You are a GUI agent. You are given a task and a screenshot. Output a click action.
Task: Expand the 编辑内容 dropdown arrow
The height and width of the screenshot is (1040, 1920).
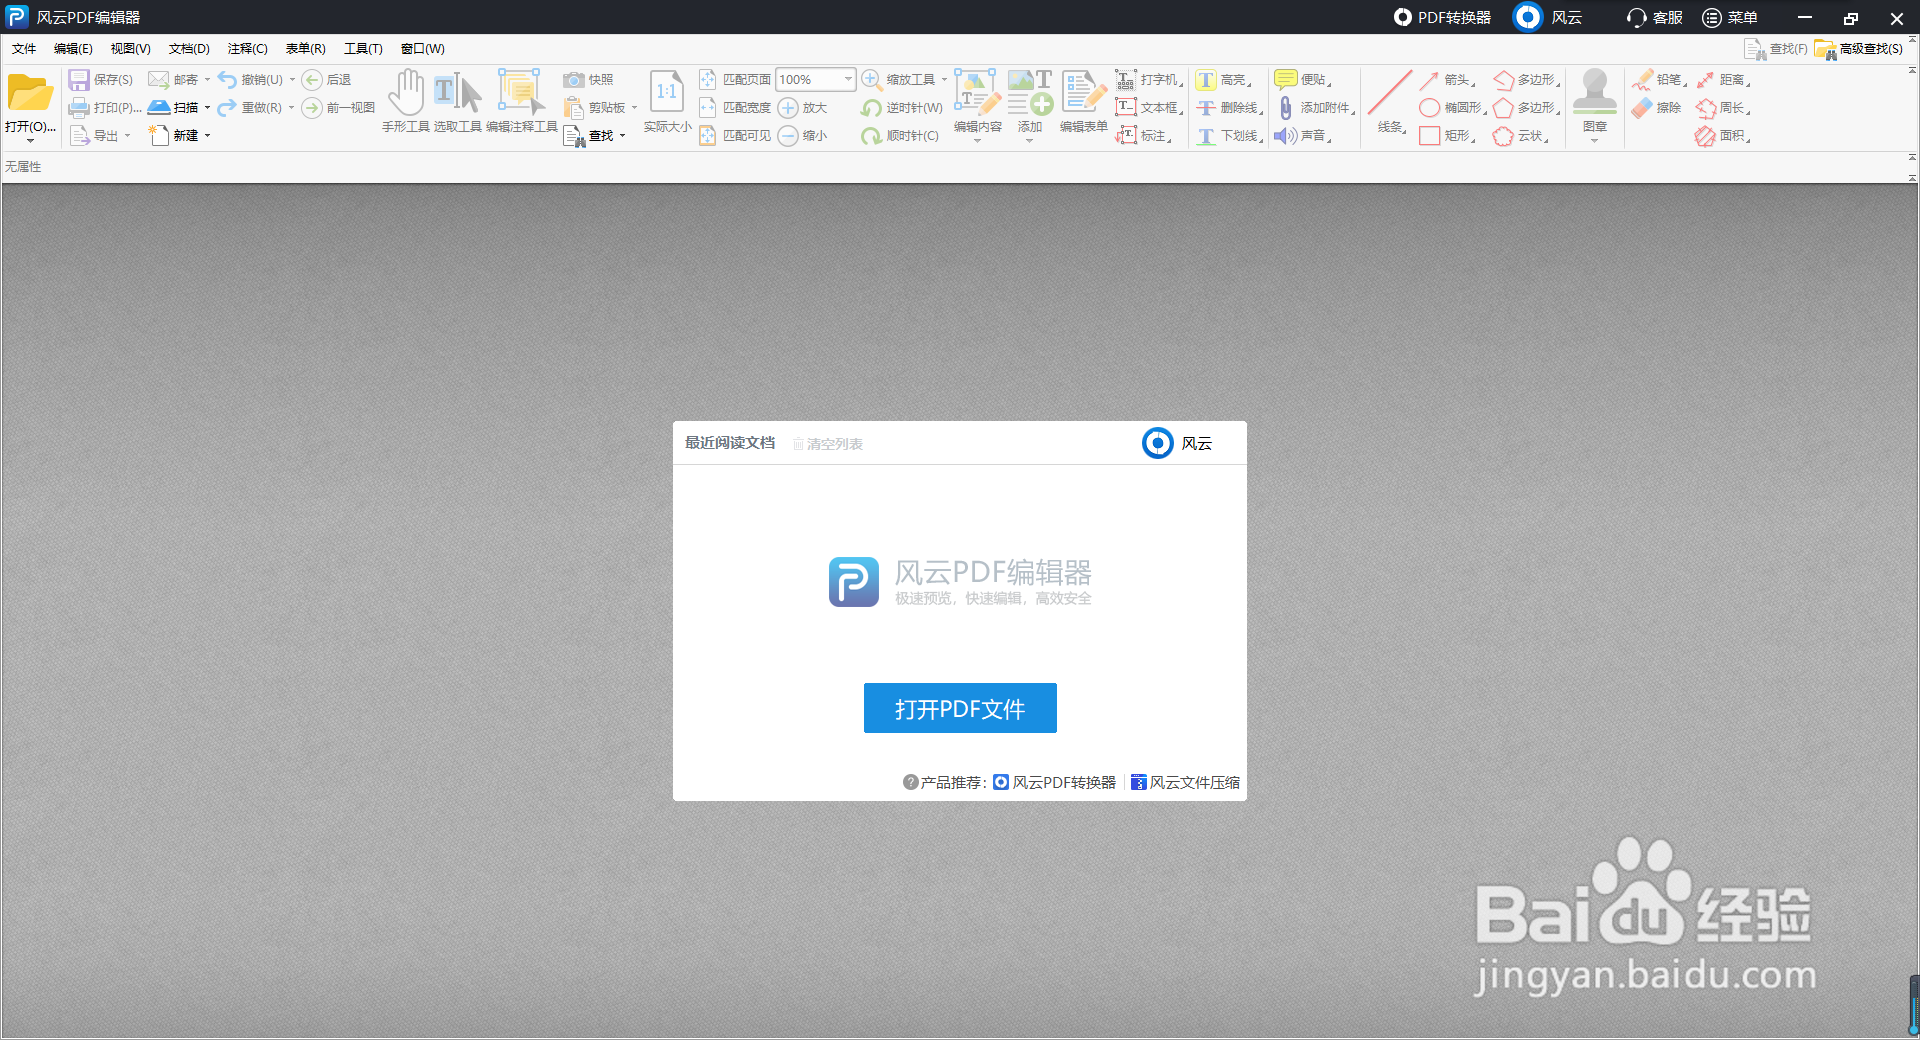pyautogui.click(x=977, y=141)
